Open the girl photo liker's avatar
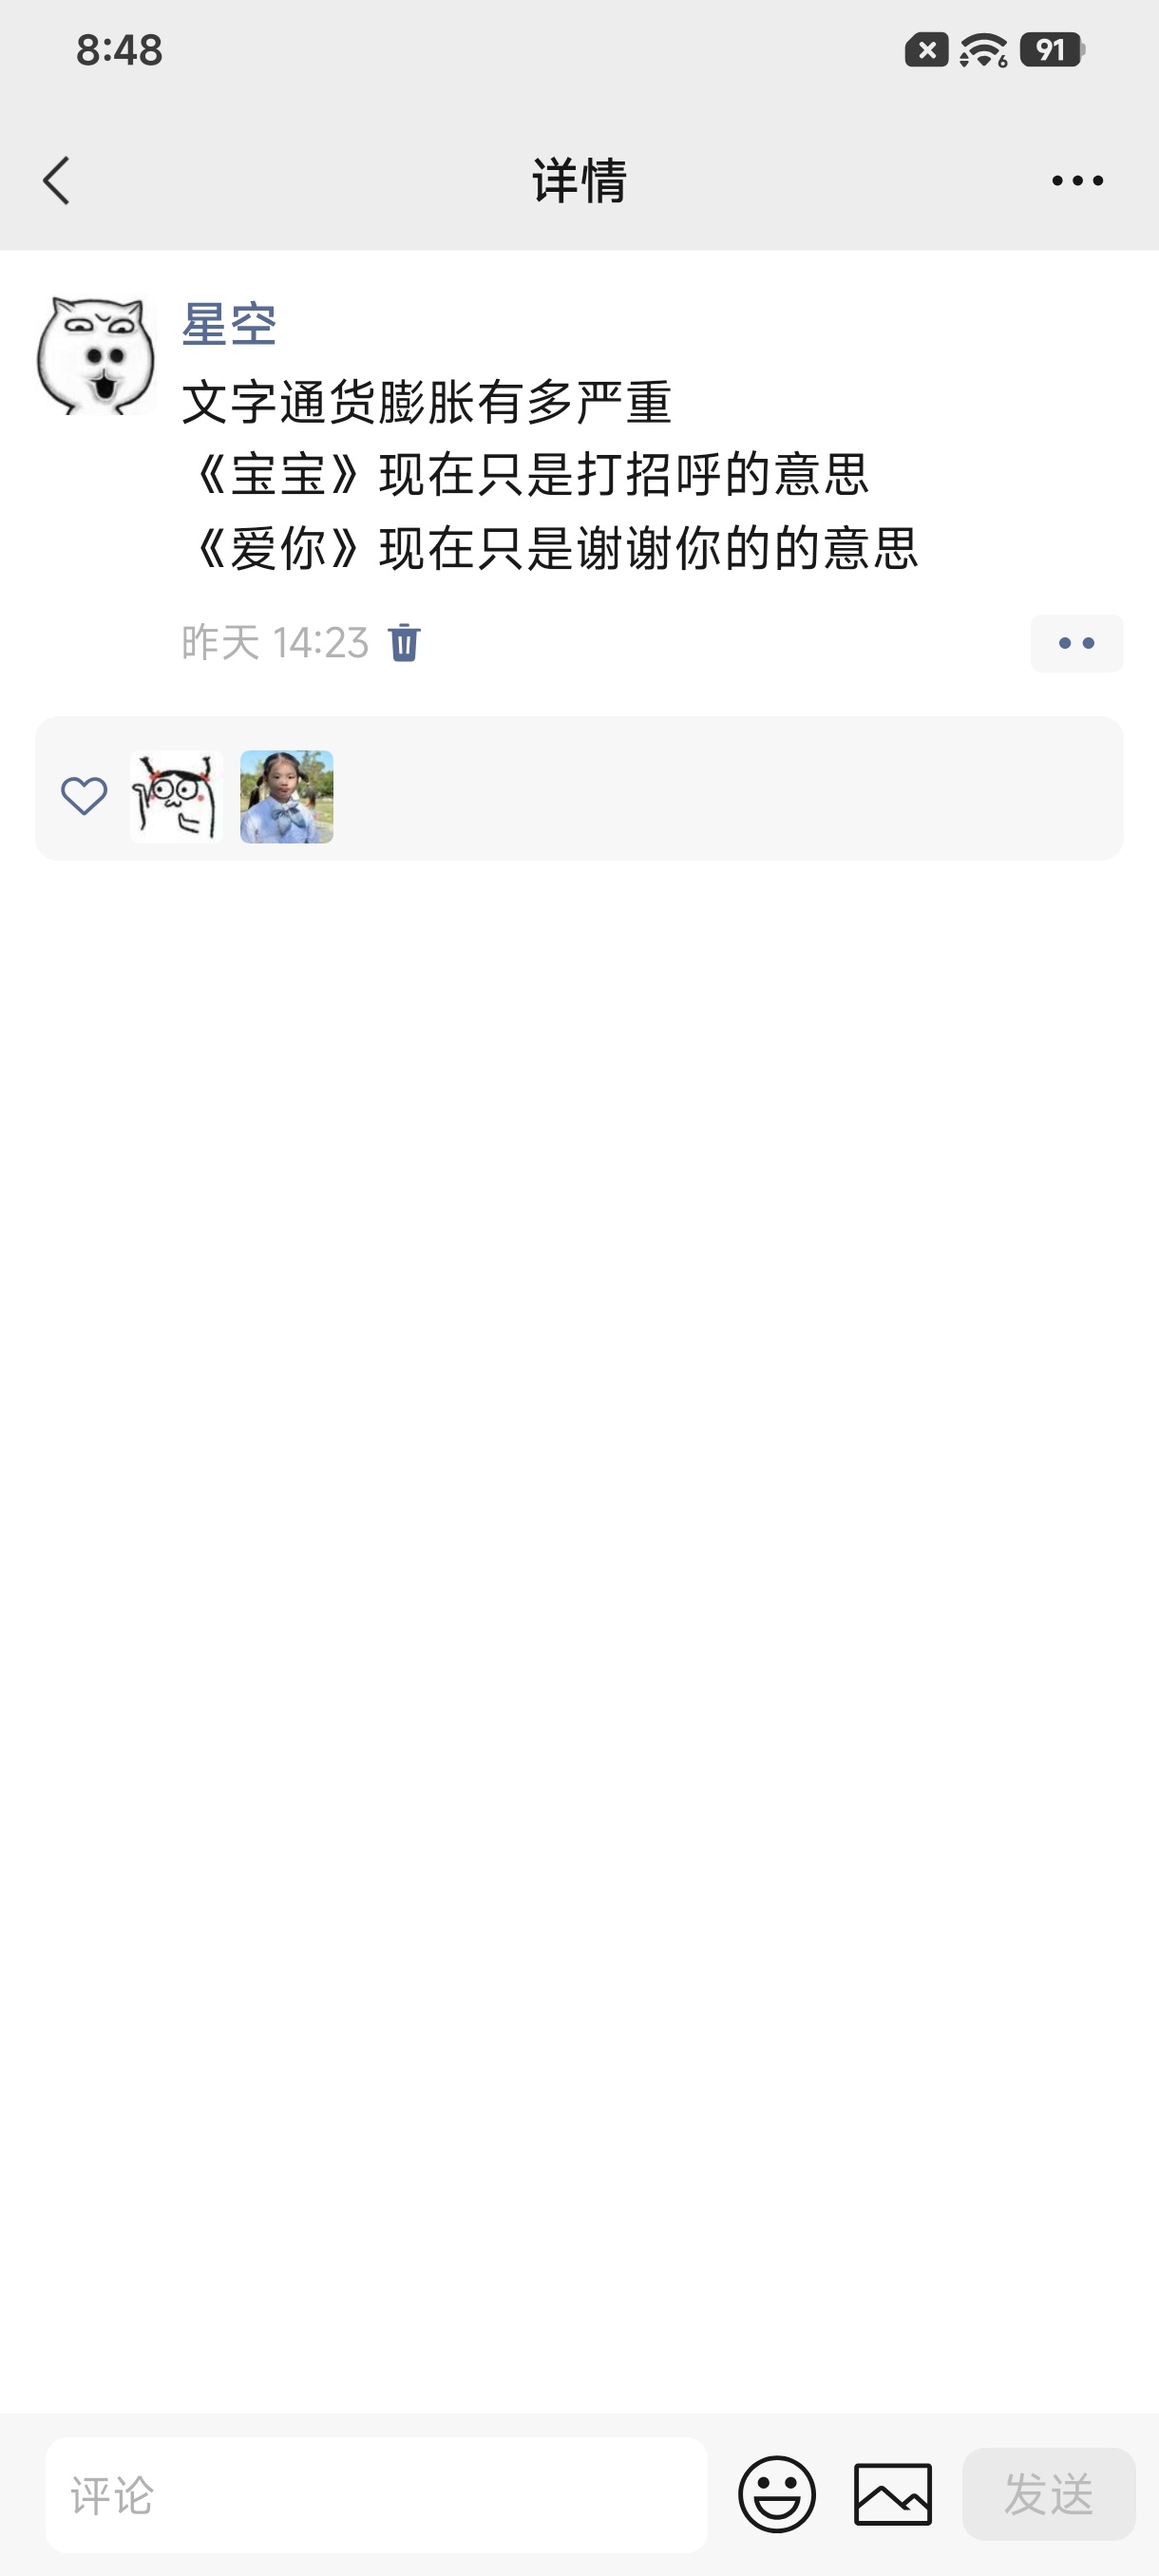This screenshot has height=2576, width=1159. click(x=287, y=797)
